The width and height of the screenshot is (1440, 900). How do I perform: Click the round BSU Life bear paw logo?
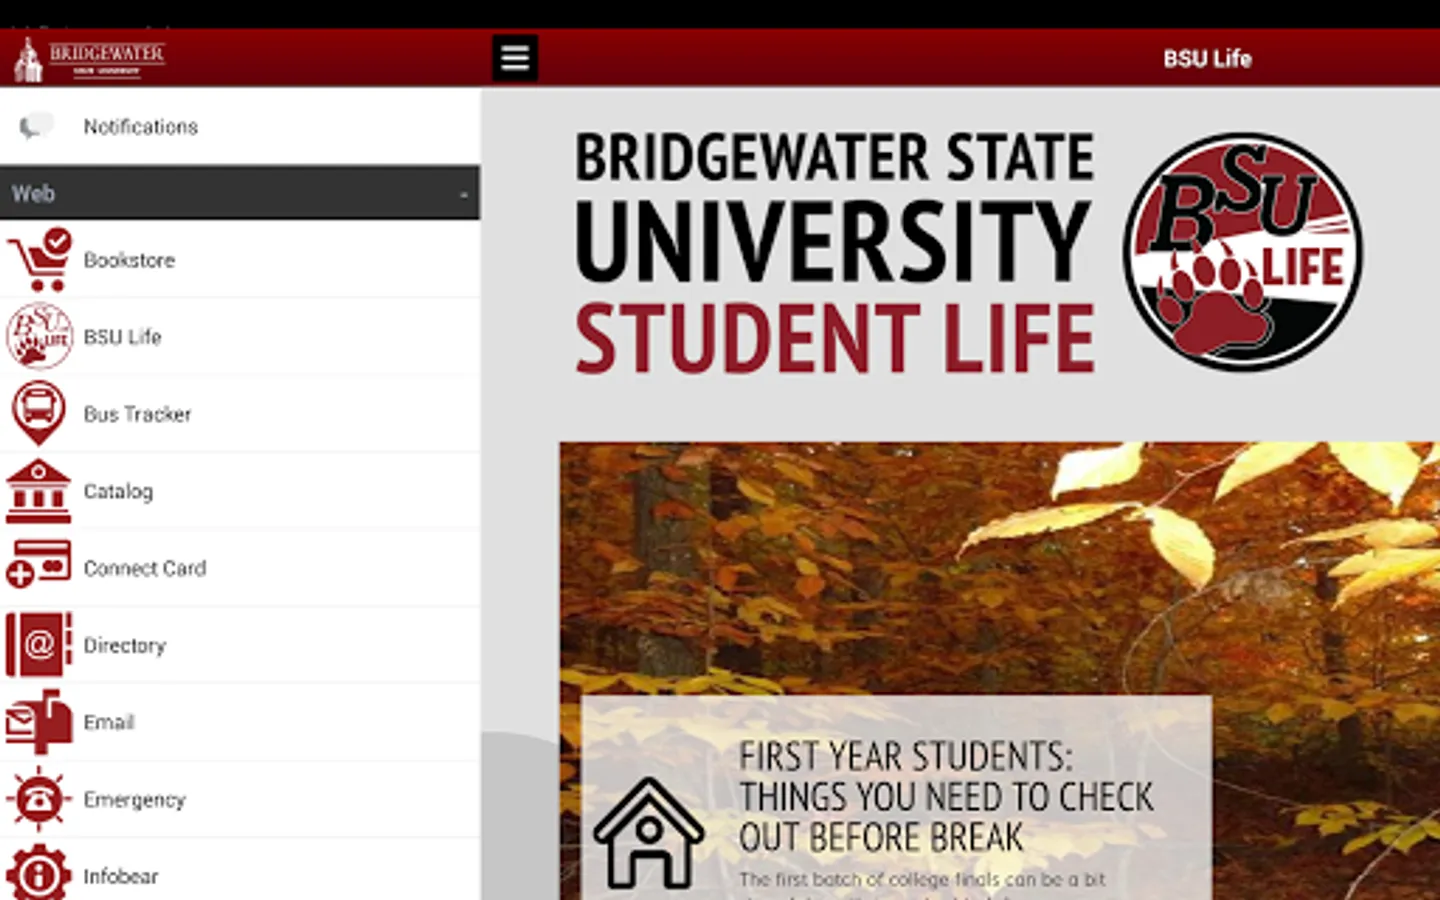coord(1242,252)
